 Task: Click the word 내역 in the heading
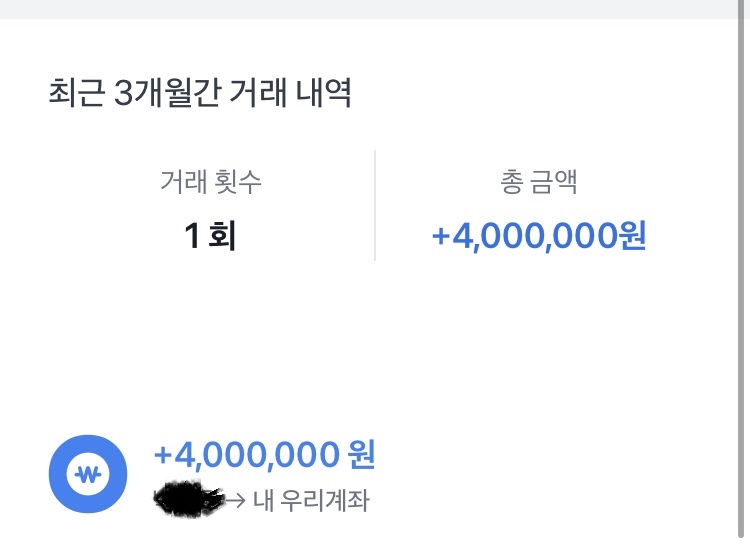(323, 94)
